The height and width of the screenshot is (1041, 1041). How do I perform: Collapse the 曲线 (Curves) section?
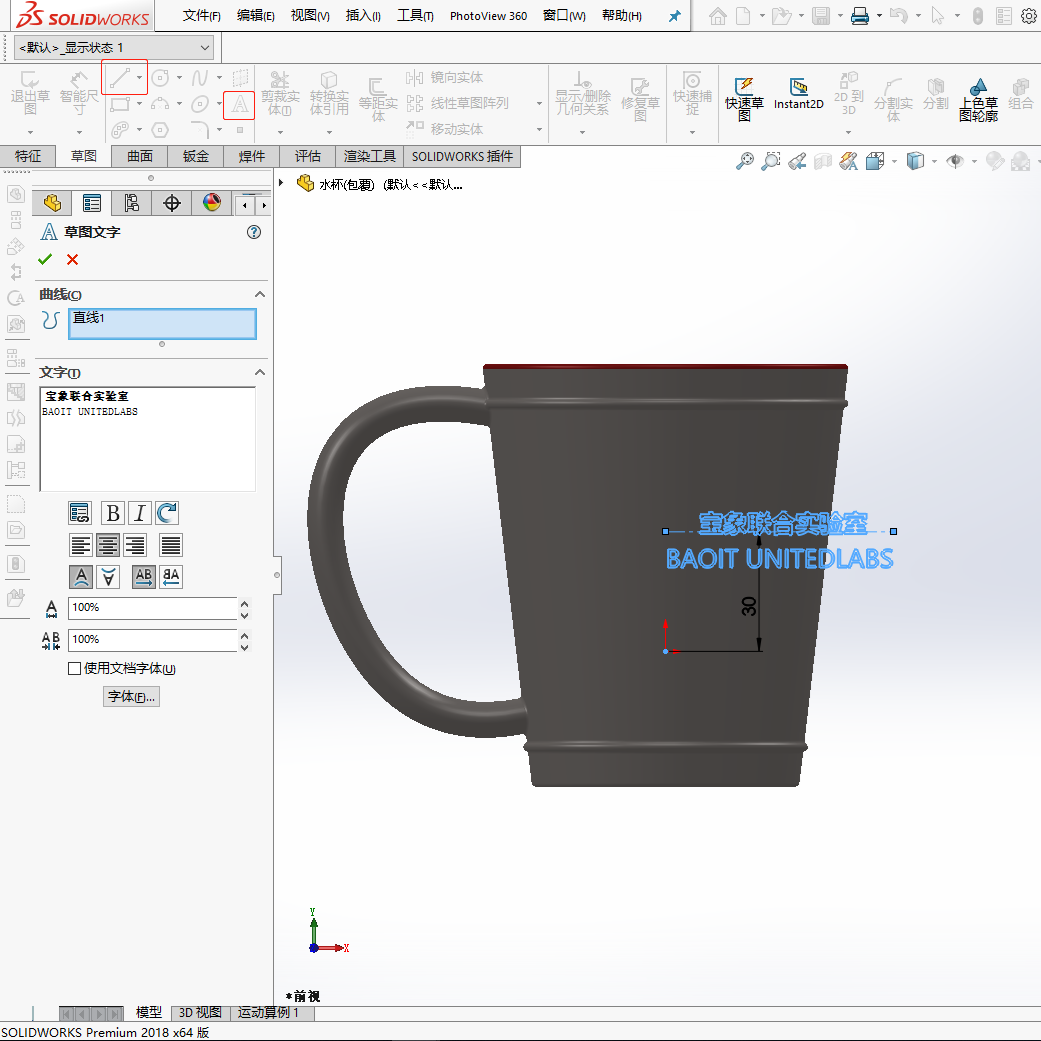(x=260, y=294)
